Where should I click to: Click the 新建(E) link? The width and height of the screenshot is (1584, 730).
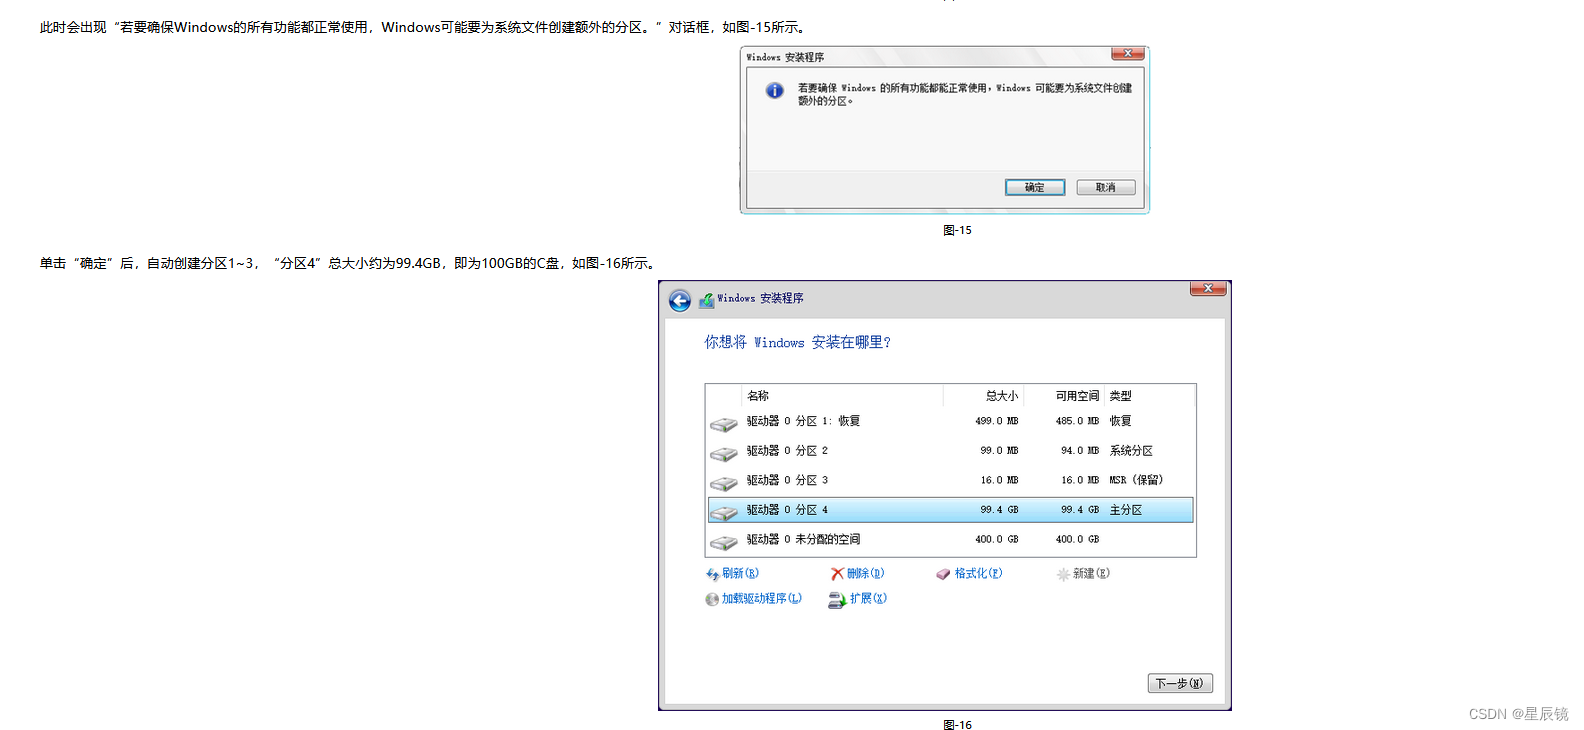[x=1091, y=573]
